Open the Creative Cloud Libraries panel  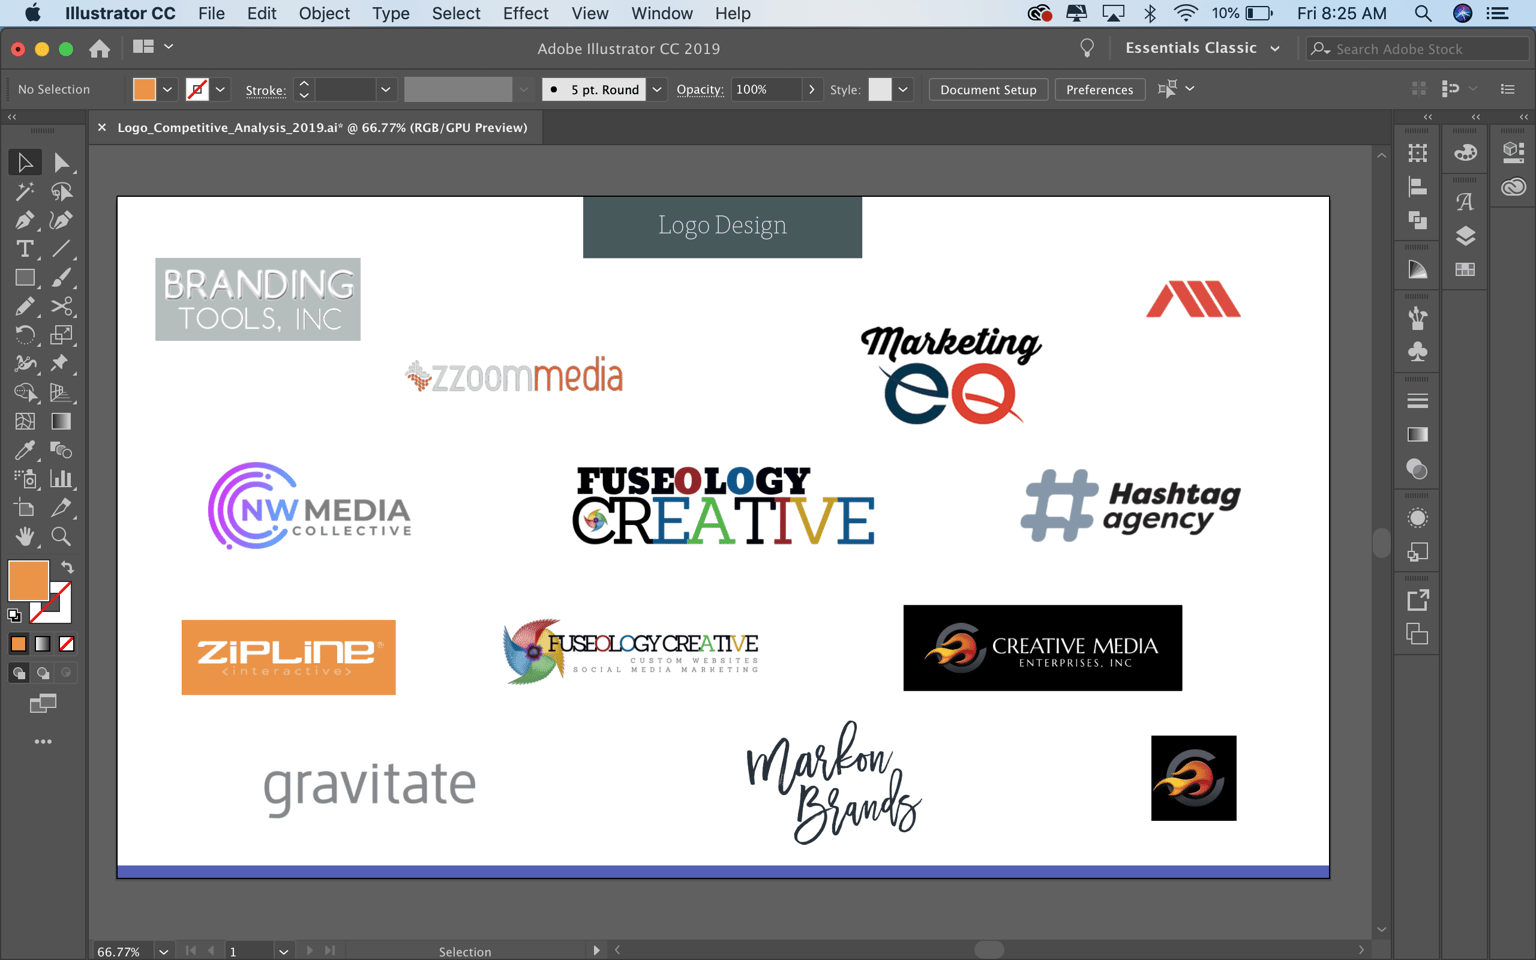tap(1513, 187)
